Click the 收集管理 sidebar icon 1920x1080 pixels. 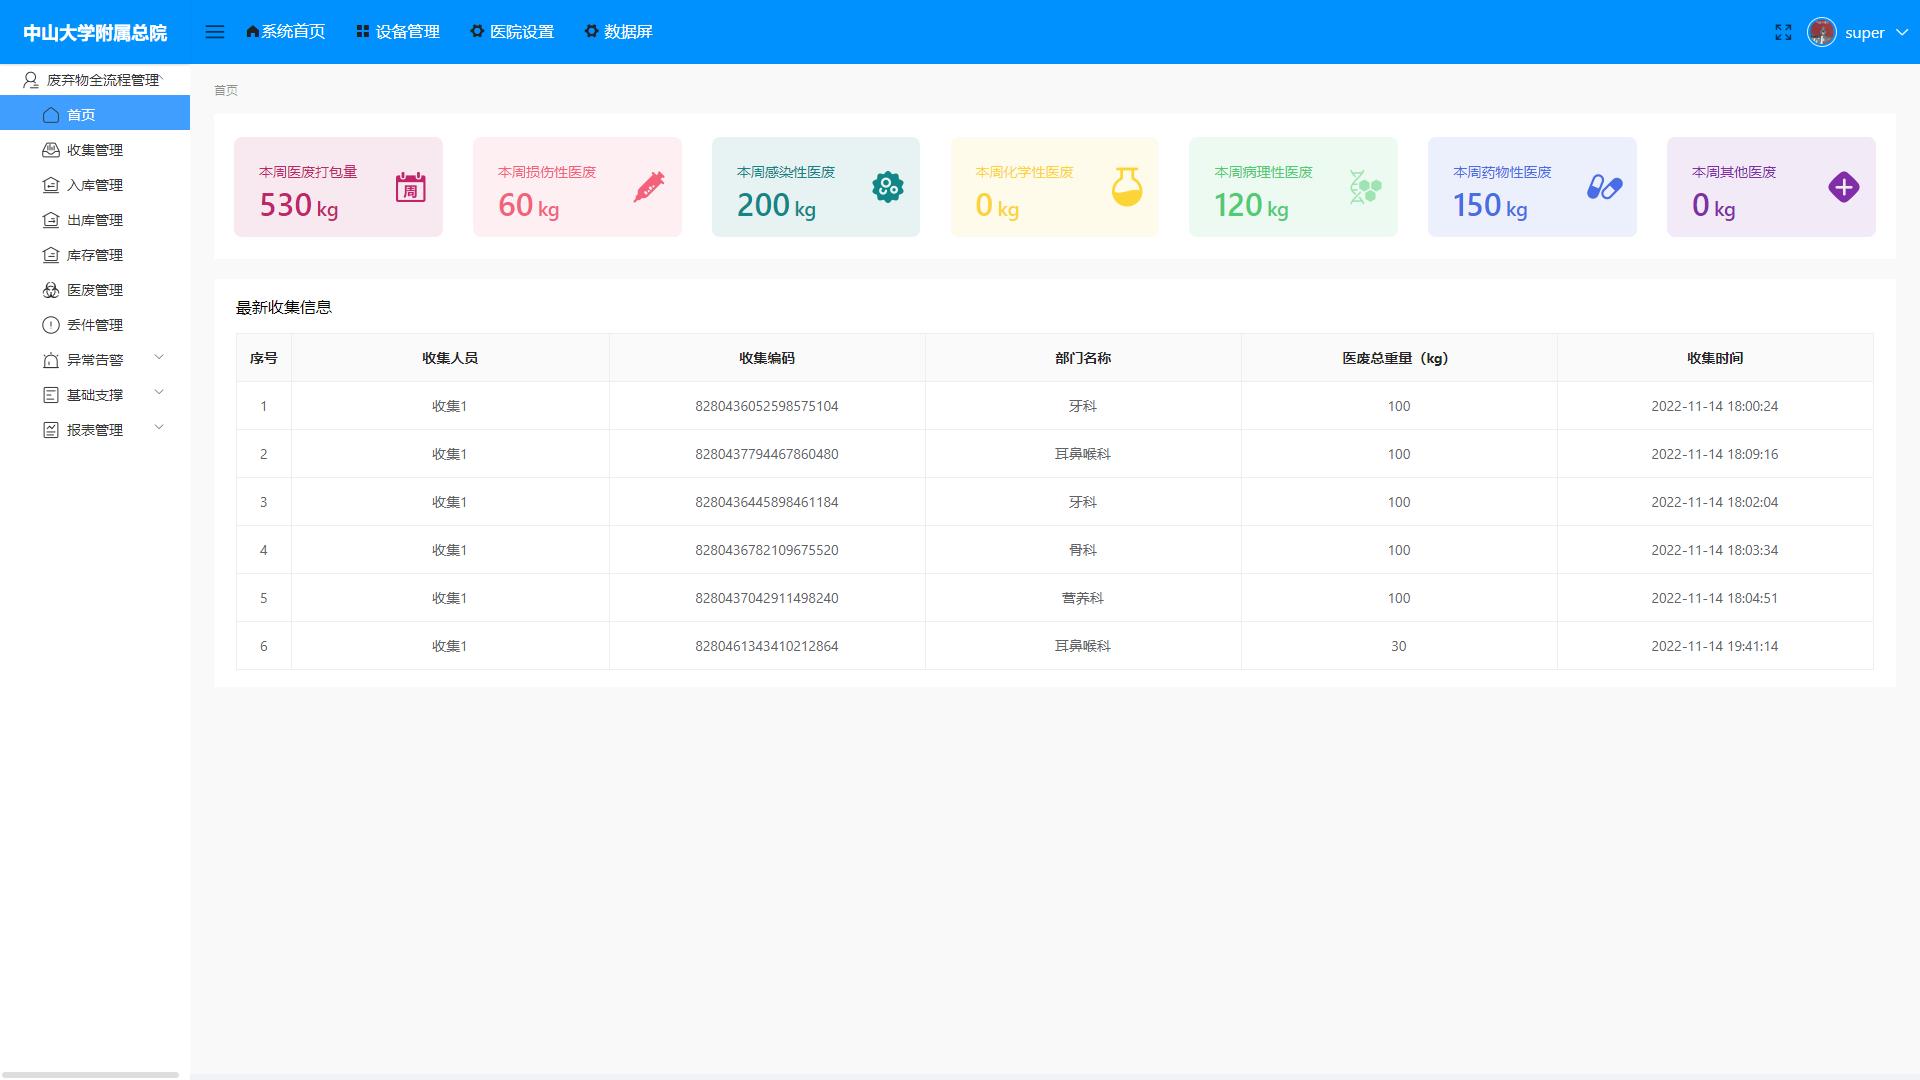click(51, 150)
